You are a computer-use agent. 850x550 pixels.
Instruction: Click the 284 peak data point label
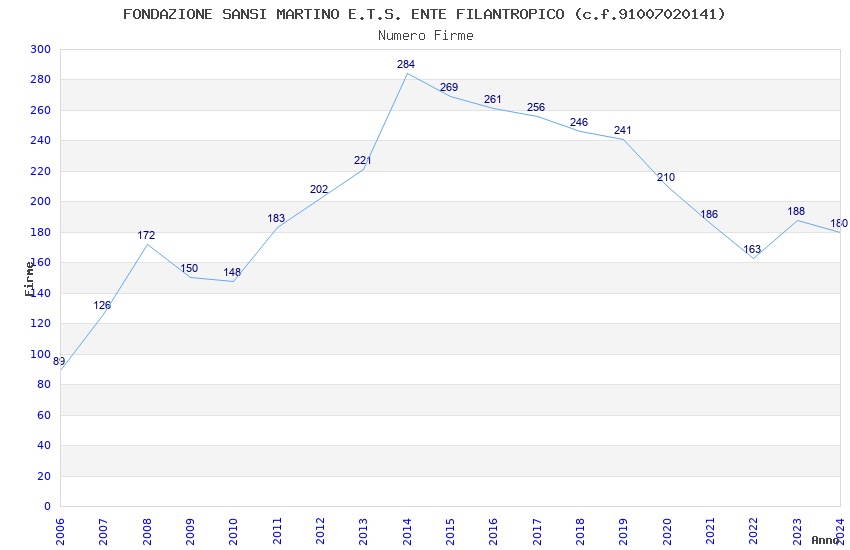[x=405, y=64]
